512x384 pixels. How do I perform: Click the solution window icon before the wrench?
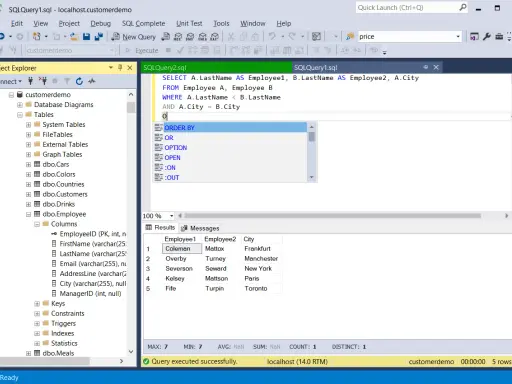[x=474, y=36]
